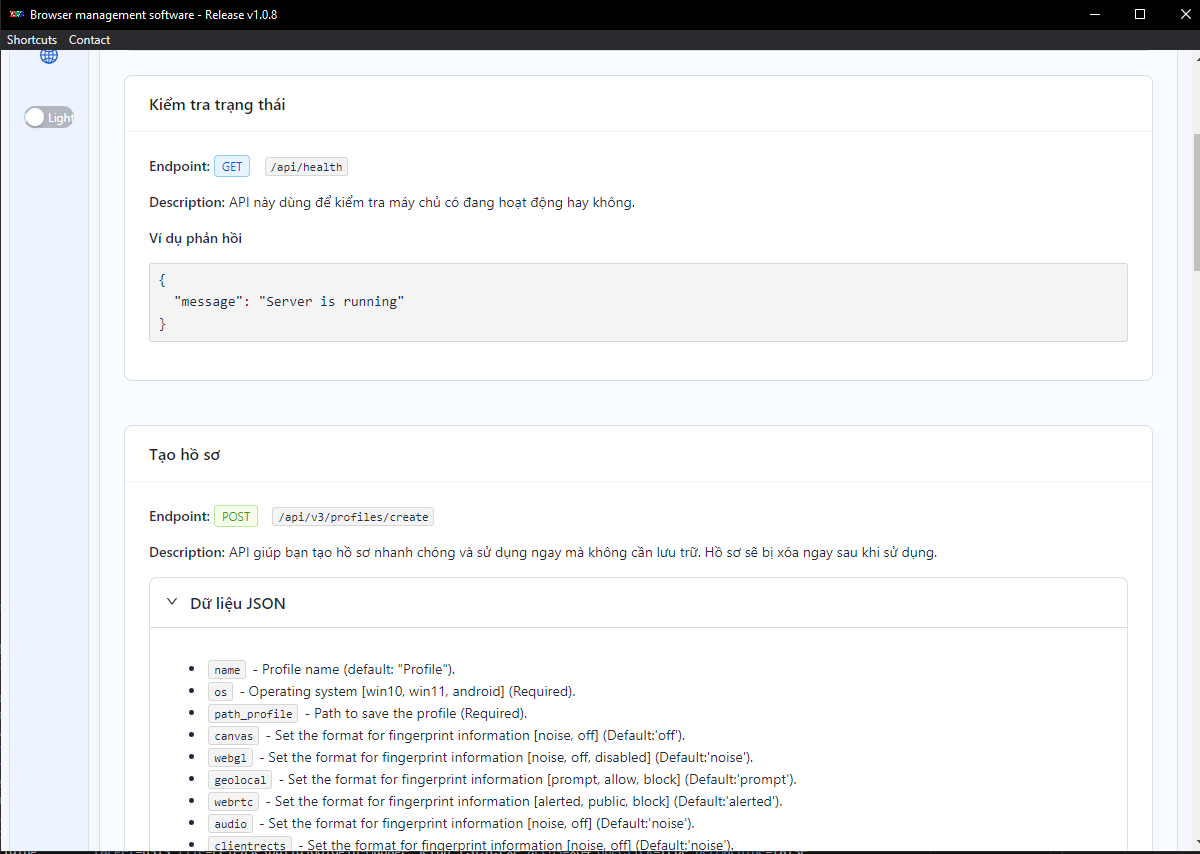Toggle the Light theme switch
Screen dimensions: 1200x854
pyautogui.click(x=49, y=117)
